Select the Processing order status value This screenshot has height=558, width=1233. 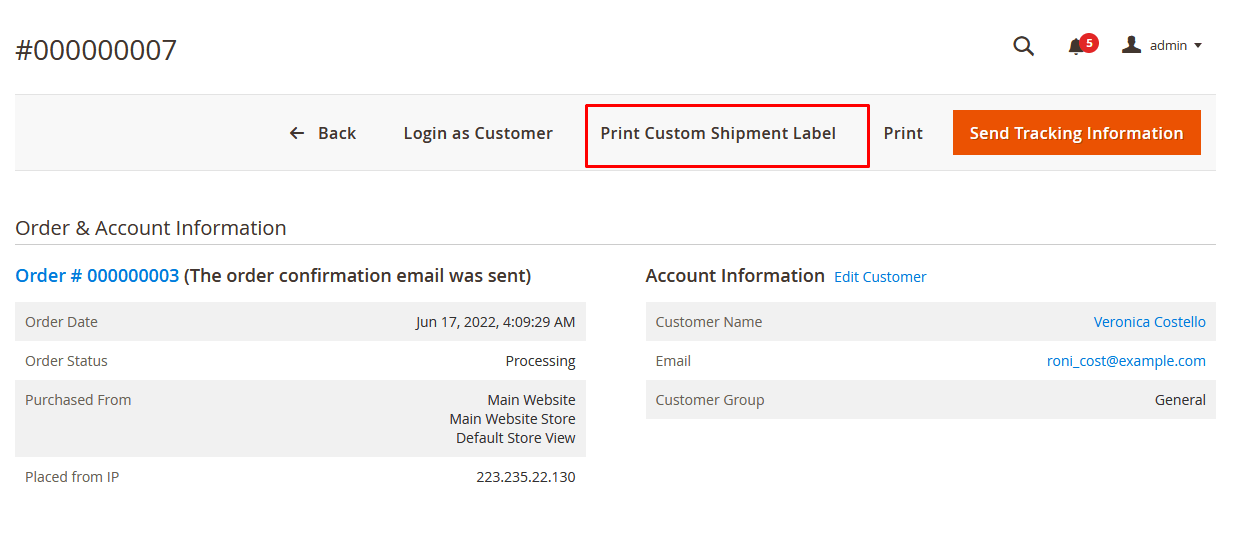pos(540,361)
